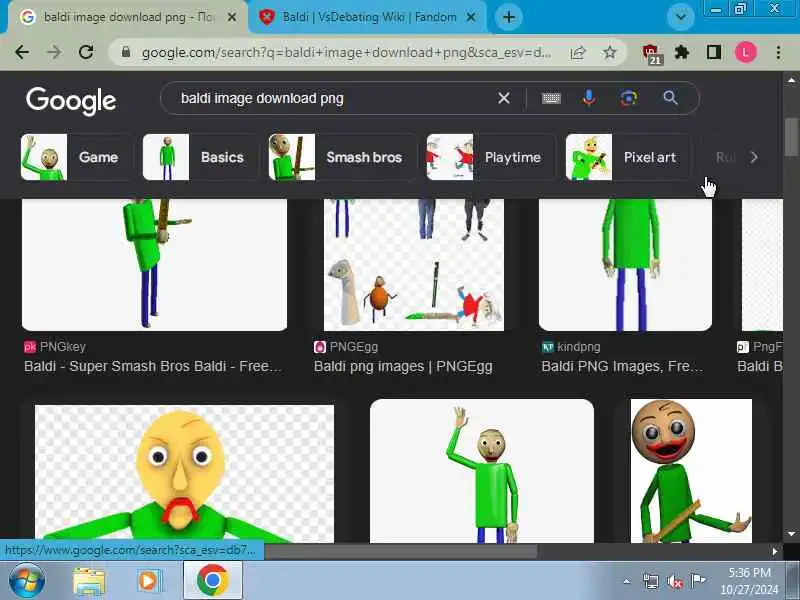This screenshot has height=600, width=800.
Task: Share this page from address bar
Action: tap(578, 52)
